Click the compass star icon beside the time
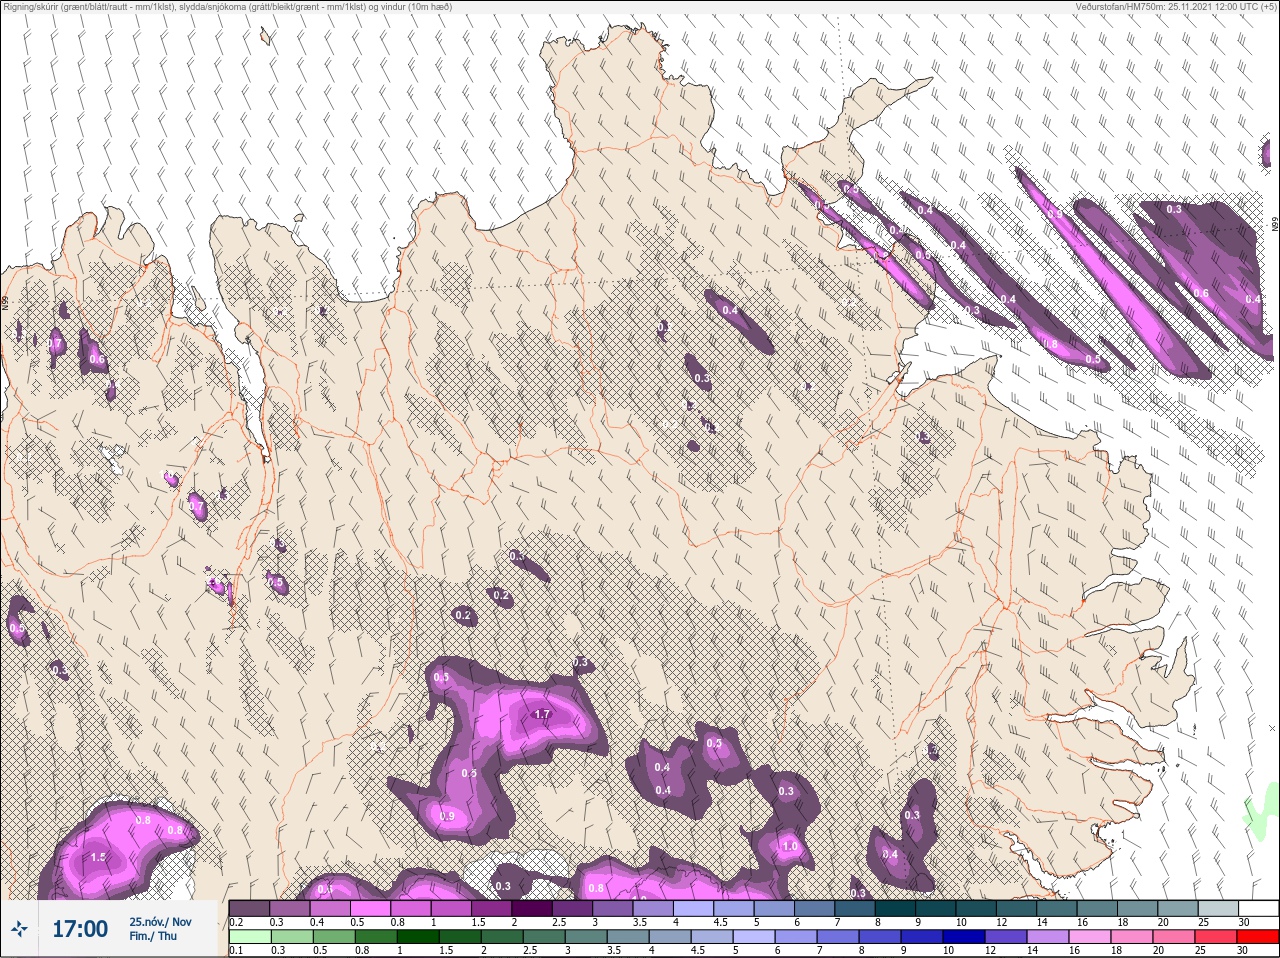Image resolution: width=1280 pixels, height=958 pixels. (x=19, y=929)
